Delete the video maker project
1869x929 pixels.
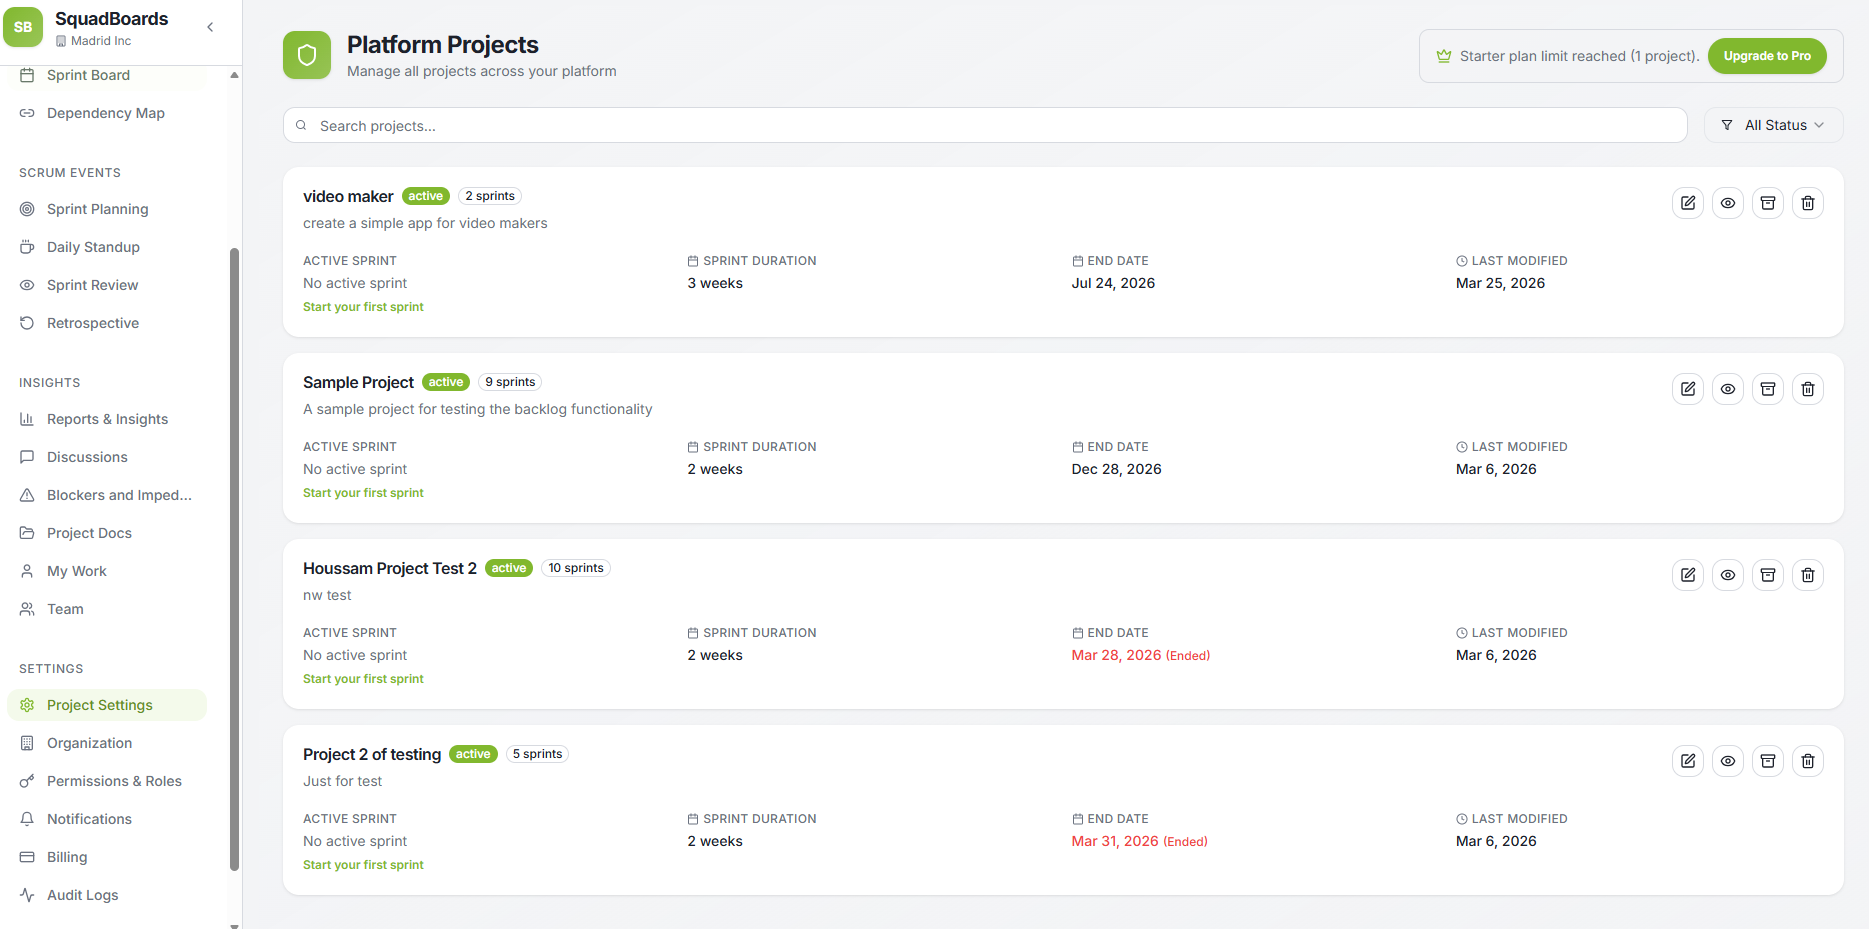point(1808,203)
